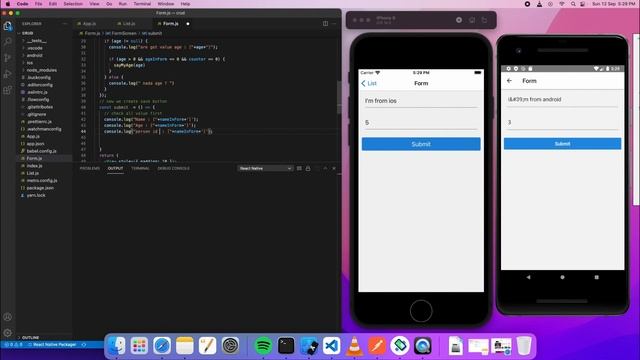Open Terminal from the Dock
The width and height of the screenshot is (640, 360).
pos(286,346)
